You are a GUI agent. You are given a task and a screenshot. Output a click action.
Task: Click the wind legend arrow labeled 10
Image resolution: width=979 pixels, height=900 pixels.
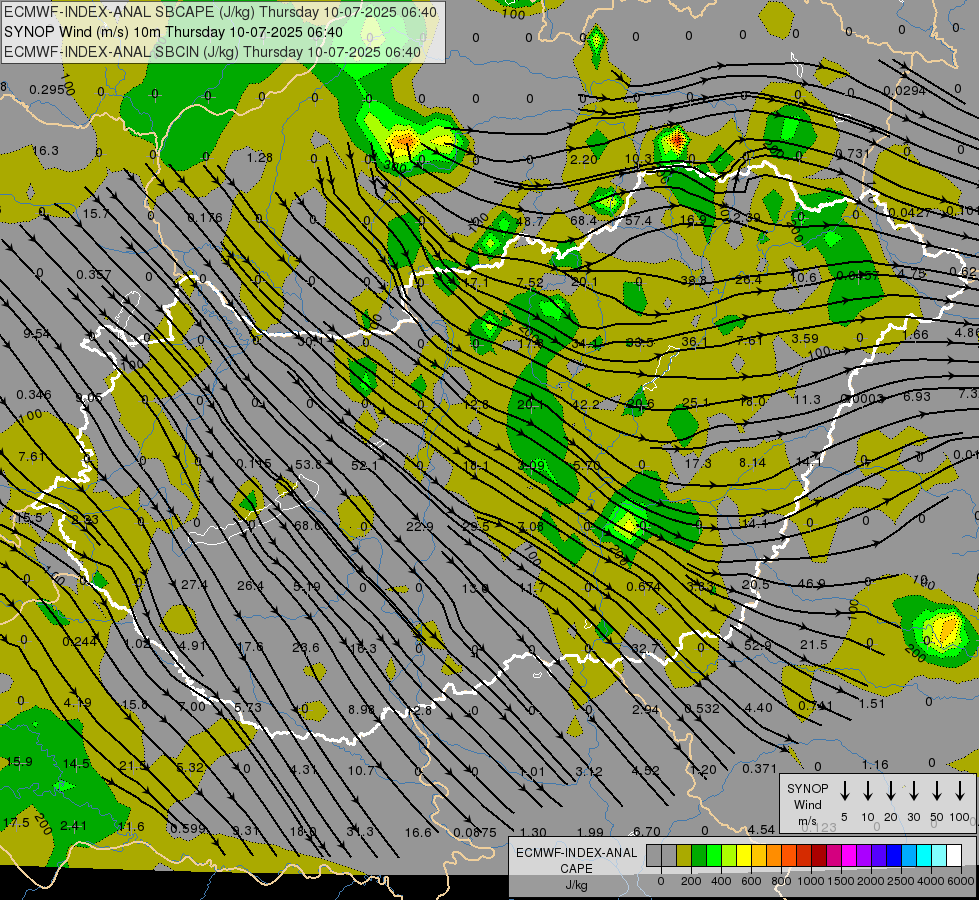(x=868, y=791)
